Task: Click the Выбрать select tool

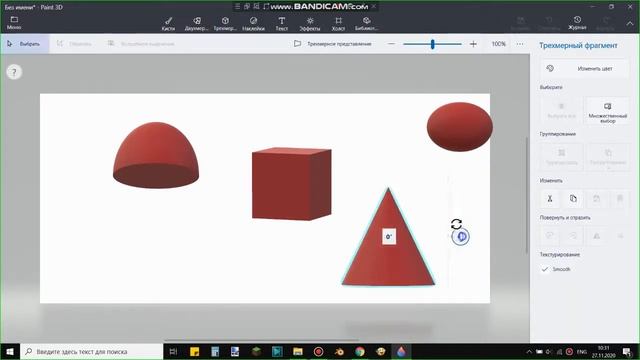Action: [x=24, y=44]
